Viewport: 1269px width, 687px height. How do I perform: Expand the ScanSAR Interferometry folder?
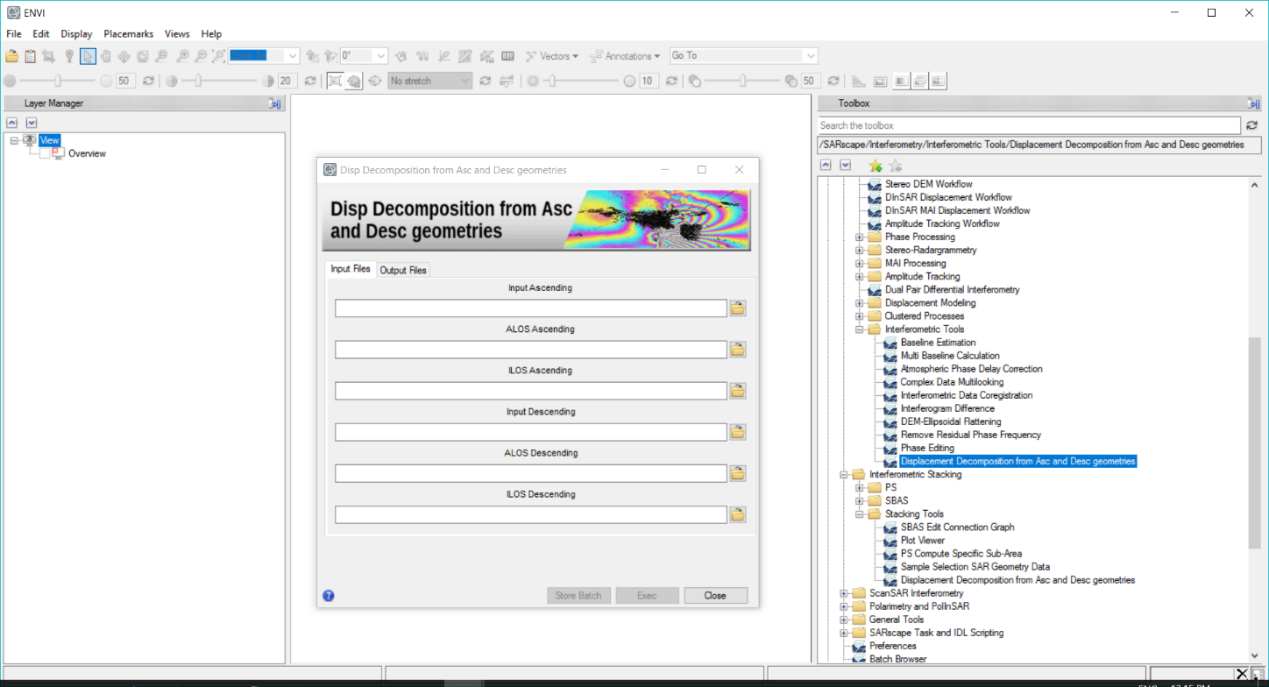(x=844, y=593)
